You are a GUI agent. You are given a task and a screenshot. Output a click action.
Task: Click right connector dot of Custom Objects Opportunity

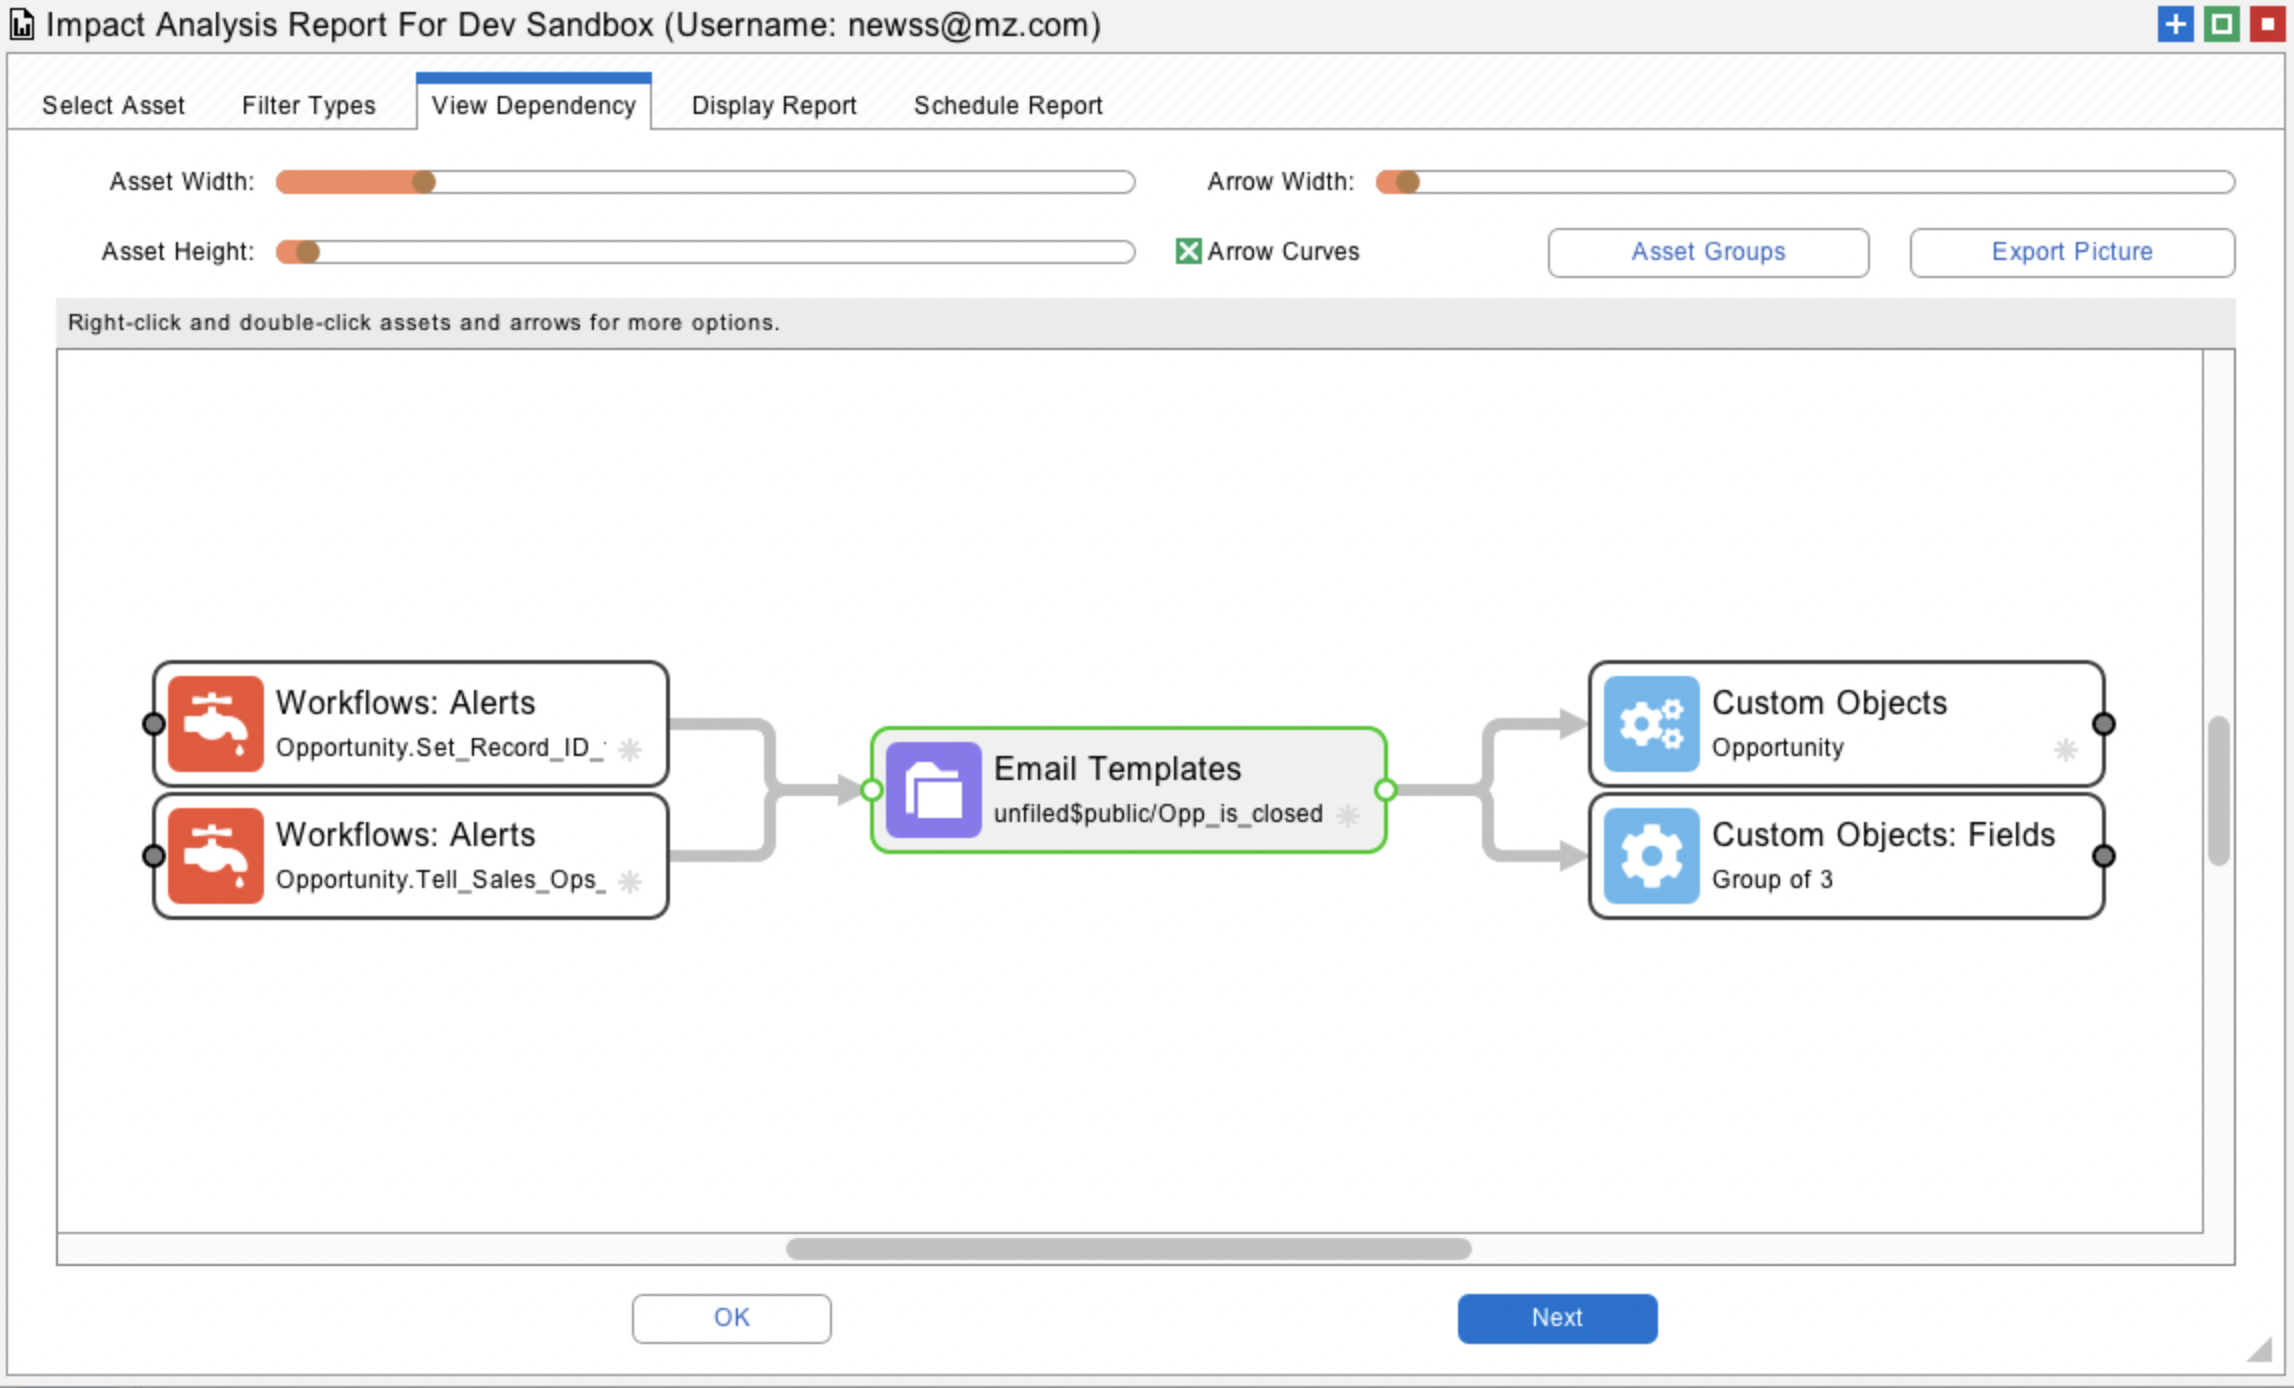click(x=2103, y=723)
